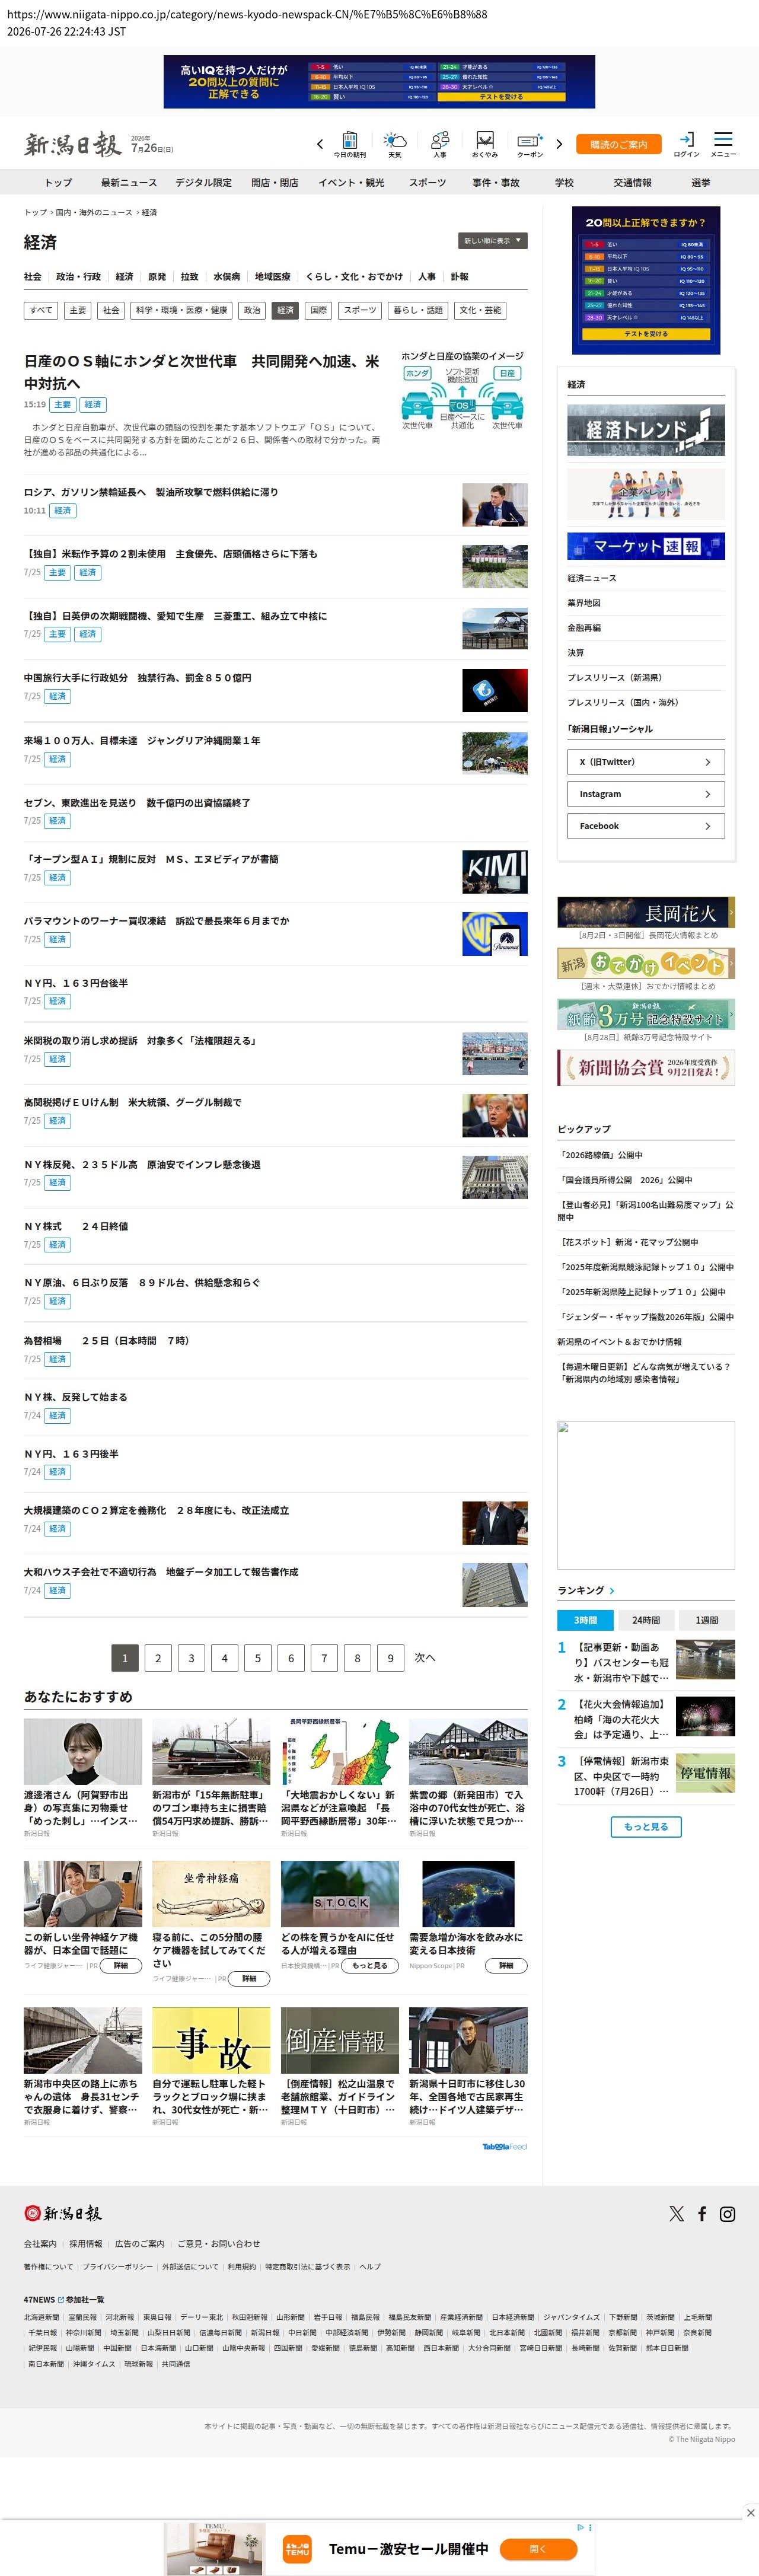This screenshot has height=2576, width=759.
Task: Open today's morning edition icon
Action: [x=350, y=144]
